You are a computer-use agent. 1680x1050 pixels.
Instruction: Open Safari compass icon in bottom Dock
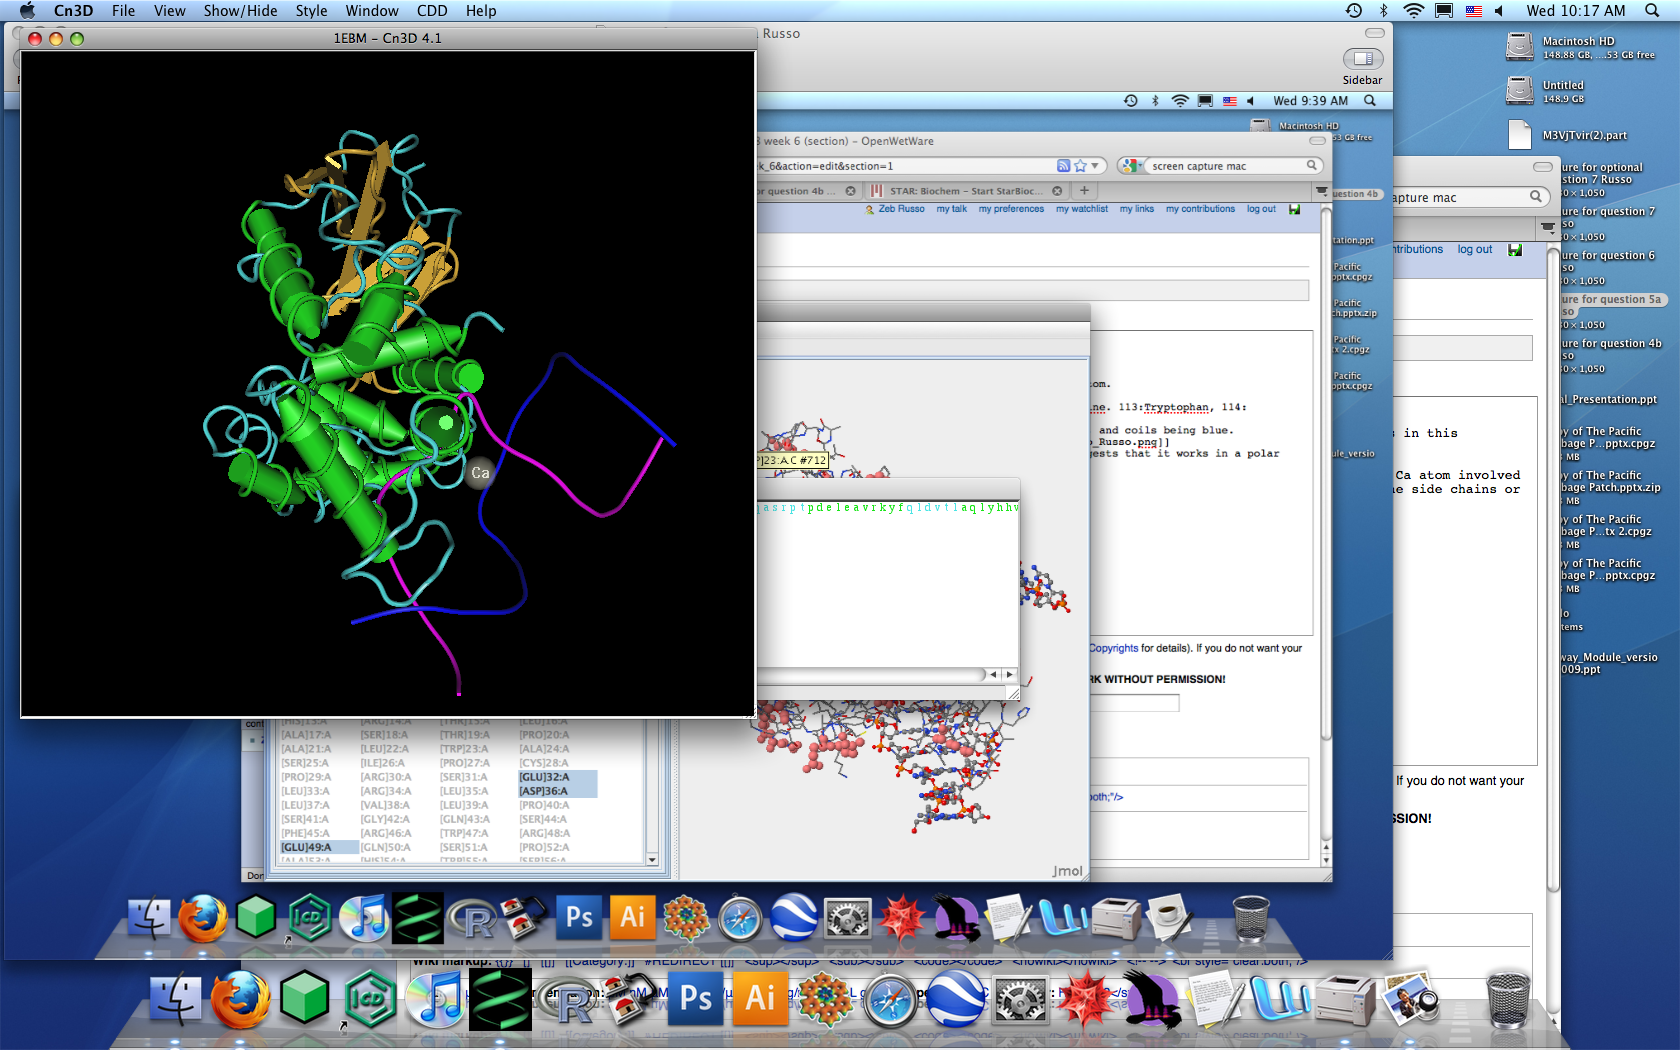click(890, 1001)
